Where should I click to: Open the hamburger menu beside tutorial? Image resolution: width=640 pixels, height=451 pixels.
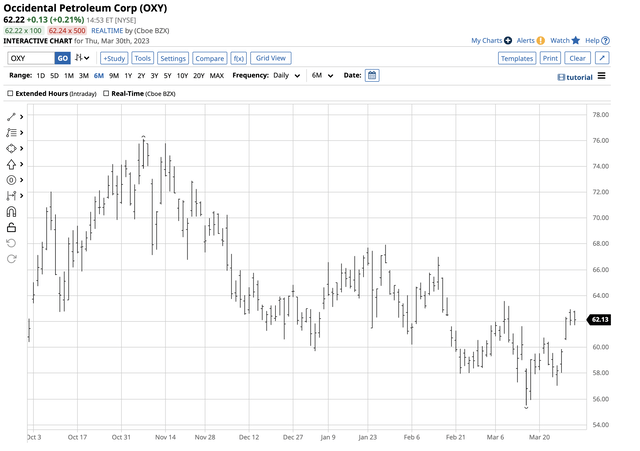tap(602, 76)
